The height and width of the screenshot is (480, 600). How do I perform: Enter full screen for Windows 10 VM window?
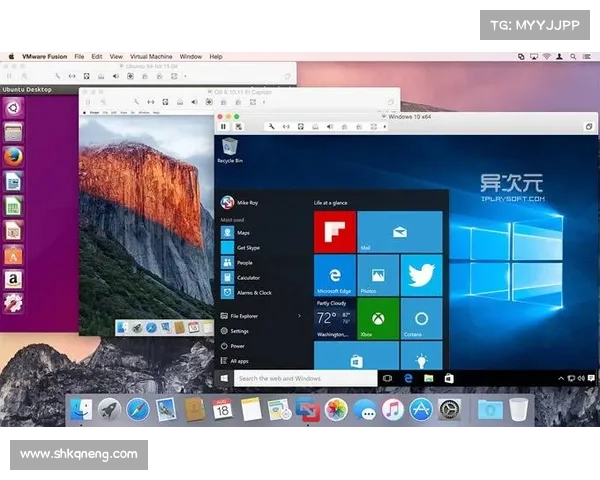click(x=589, y=127)
